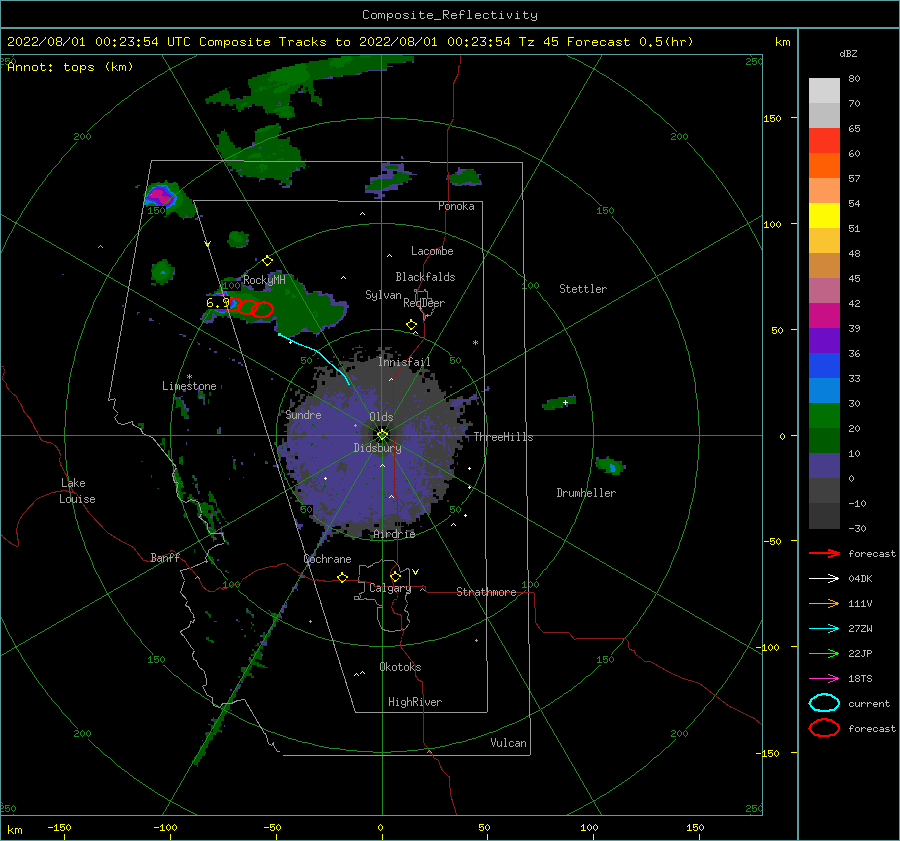
Task: Click the RedDeer city label
Action: [x=424, y=303]
